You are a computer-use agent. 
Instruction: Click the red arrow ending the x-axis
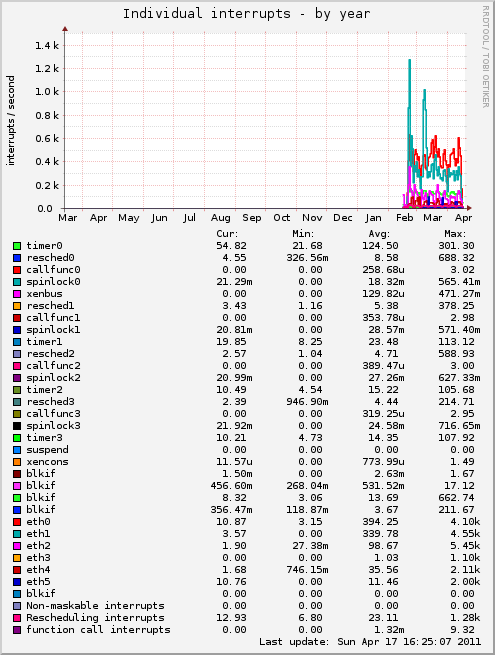(469, 208)
